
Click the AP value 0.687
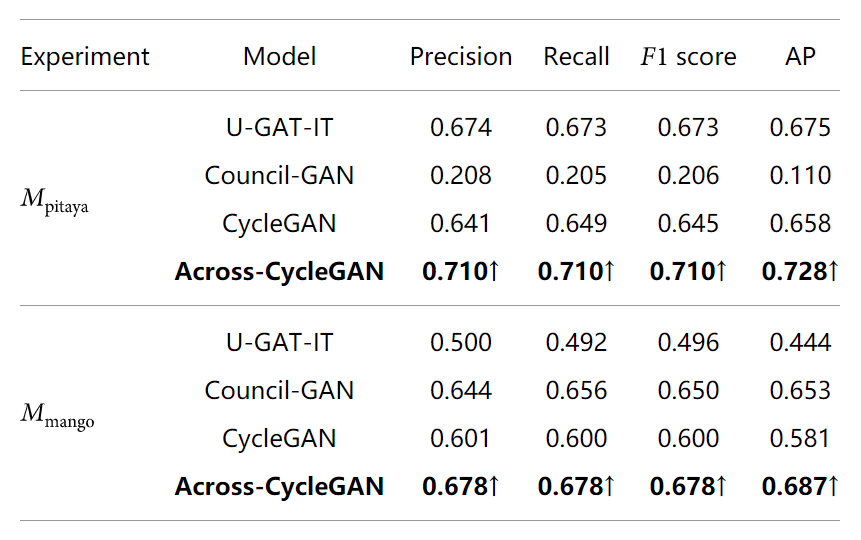click(800, 486)
